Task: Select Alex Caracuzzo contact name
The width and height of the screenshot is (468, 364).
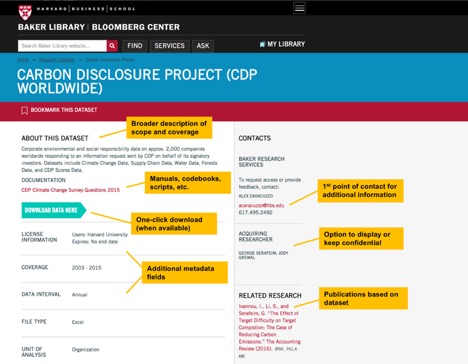Action: point(256,196)
